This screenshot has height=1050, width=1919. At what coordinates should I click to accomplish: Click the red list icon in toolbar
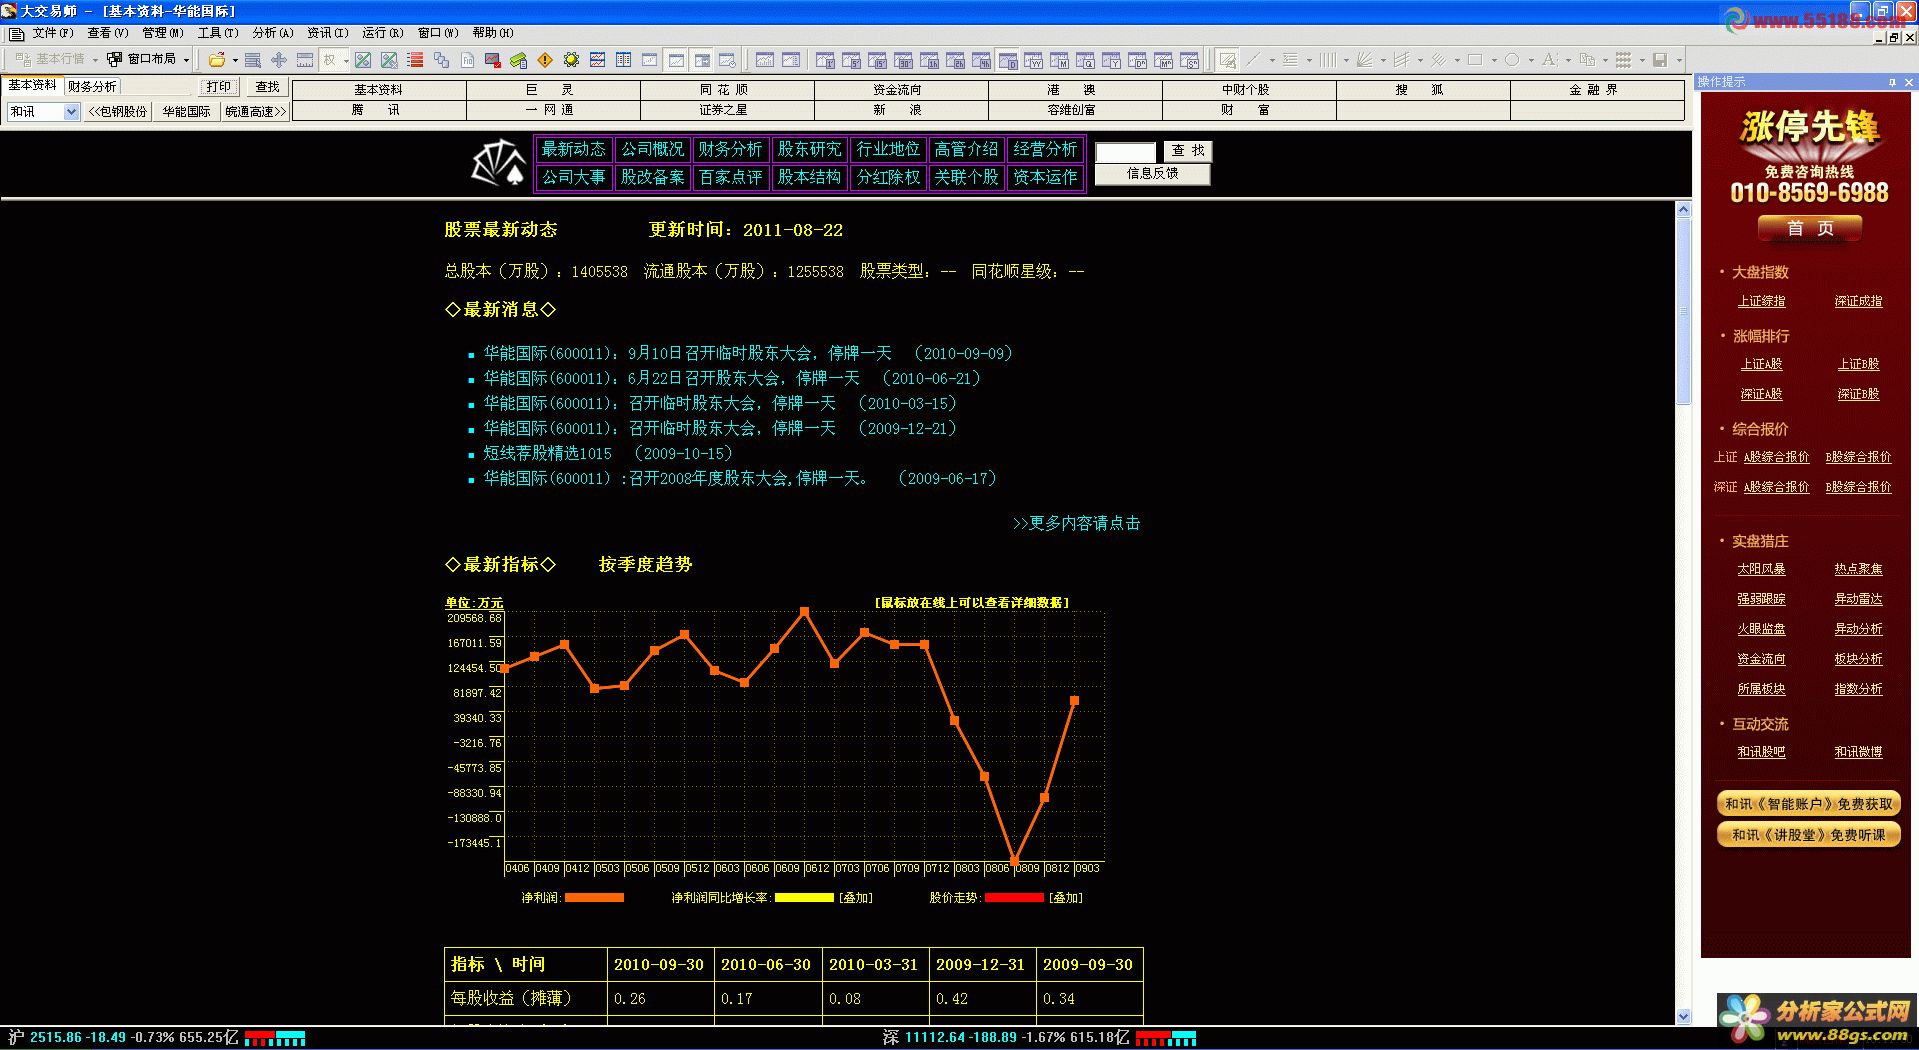point(415,60)
